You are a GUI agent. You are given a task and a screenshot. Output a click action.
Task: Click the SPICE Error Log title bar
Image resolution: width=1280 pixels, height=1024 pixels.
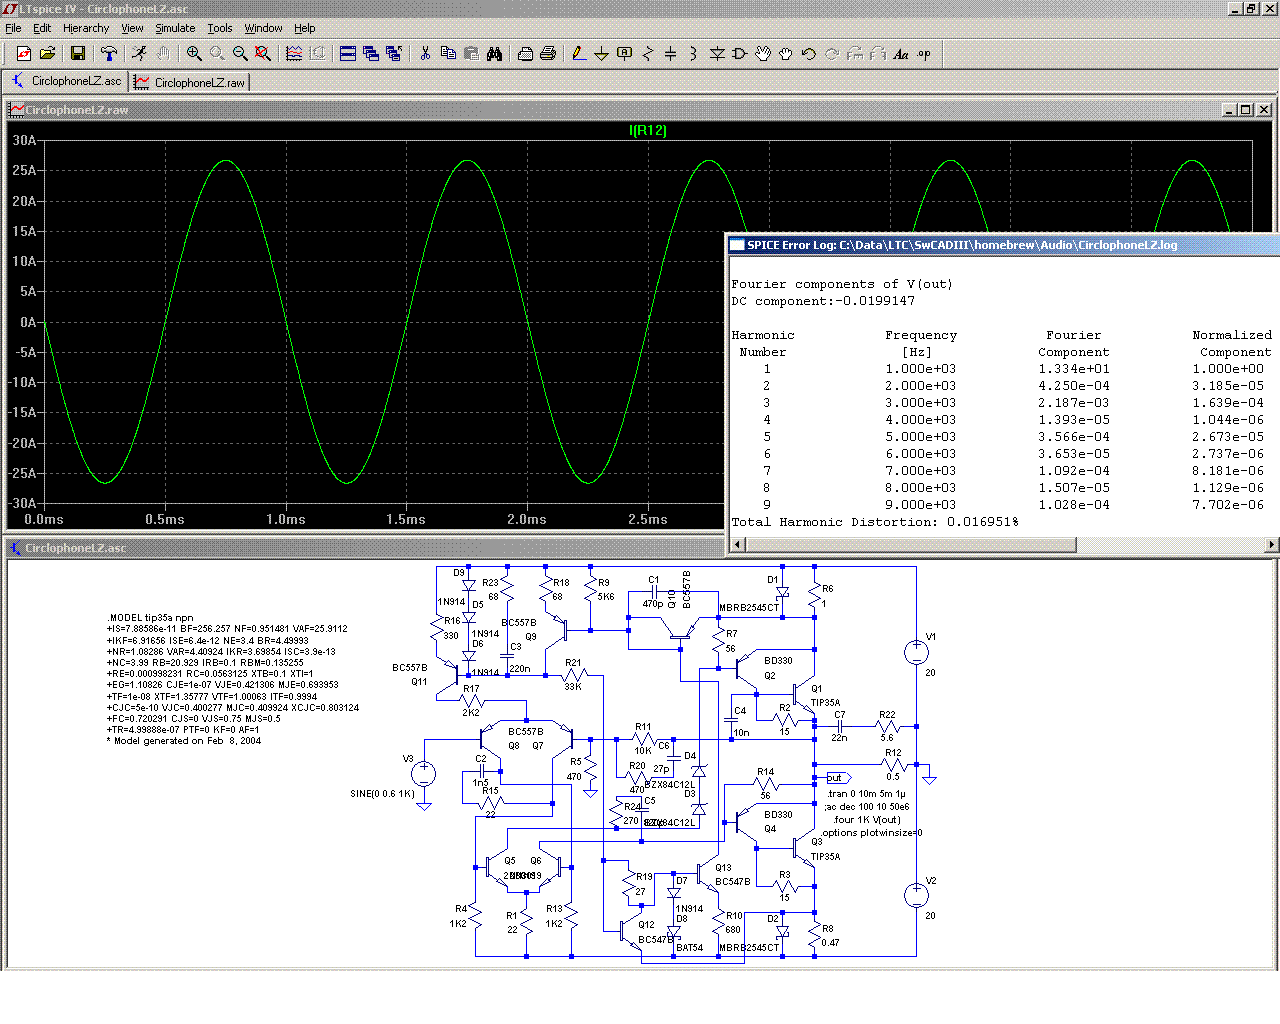point(1003,245)
